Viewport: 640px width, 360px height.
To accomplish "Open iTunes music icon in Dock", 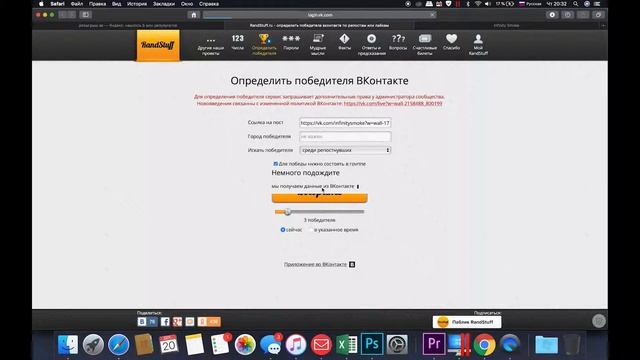I will (x=296, y=344).
